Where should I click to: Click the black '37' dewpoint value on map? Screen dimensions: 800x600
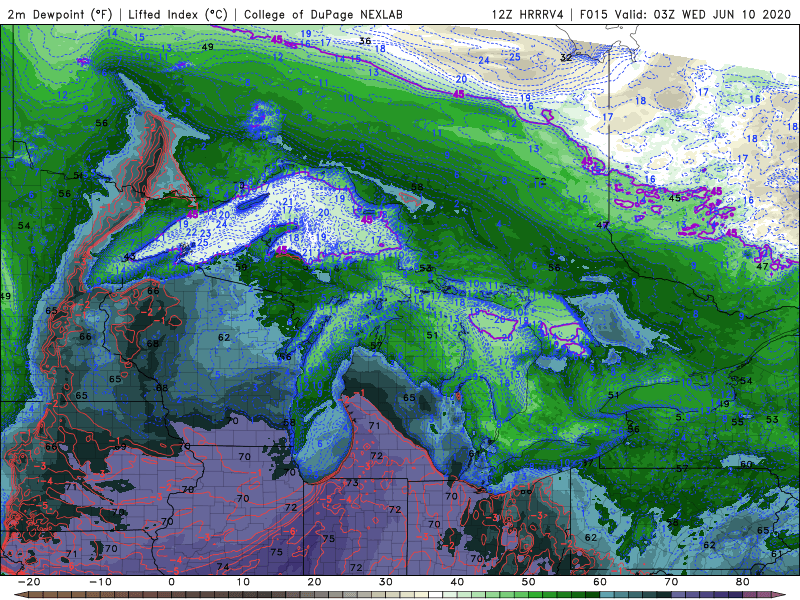click(587, 463)
